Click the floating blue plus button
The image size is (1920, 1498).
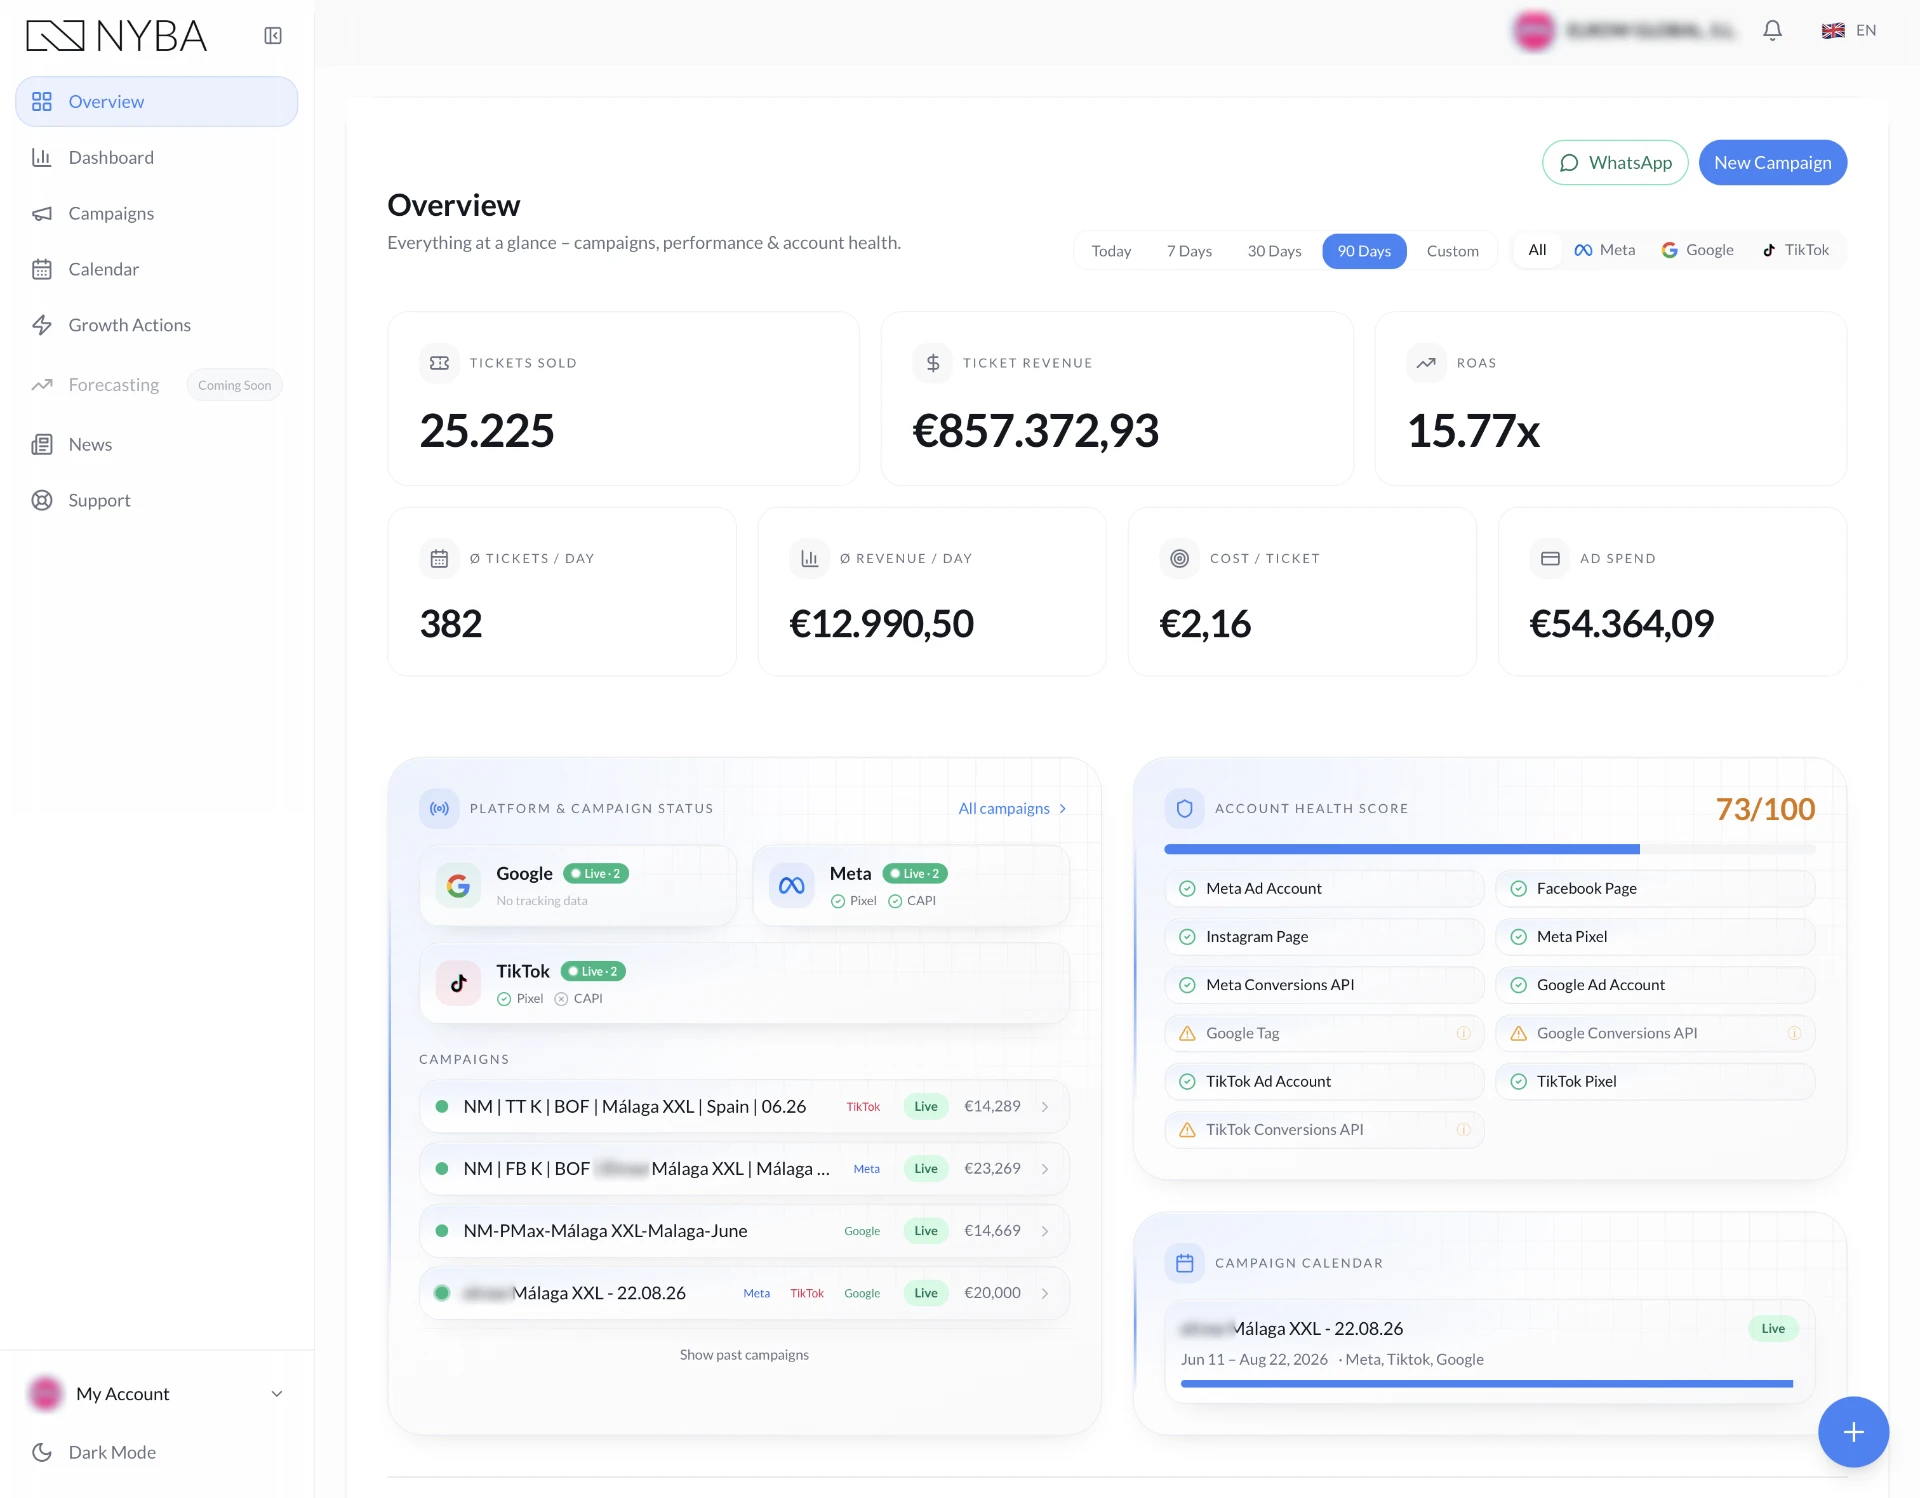(1853, 1432)
